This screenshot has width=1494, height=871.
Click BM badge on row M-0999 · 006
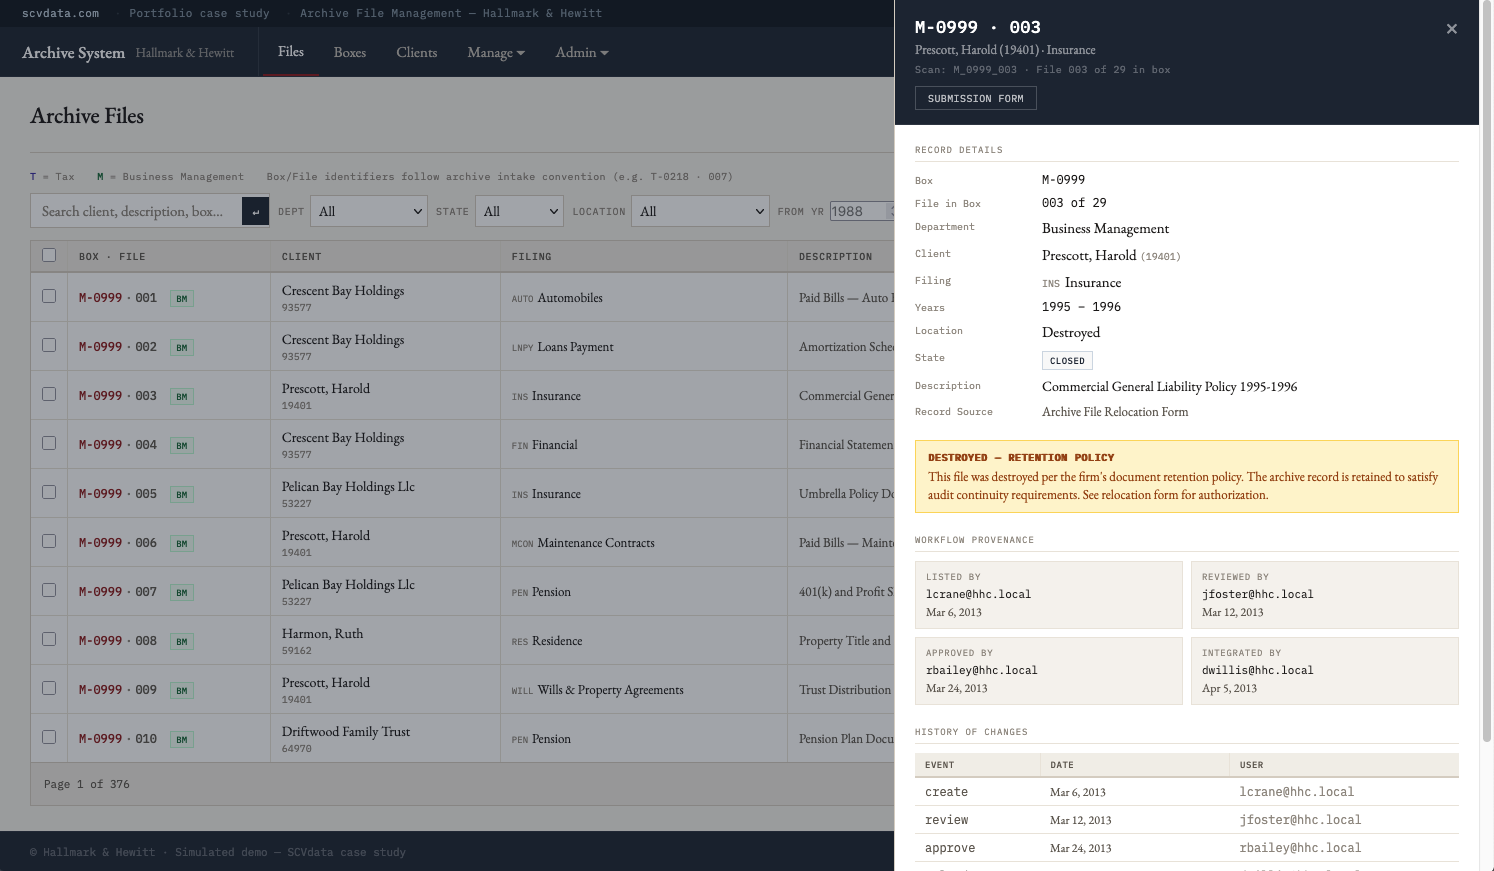182,543
